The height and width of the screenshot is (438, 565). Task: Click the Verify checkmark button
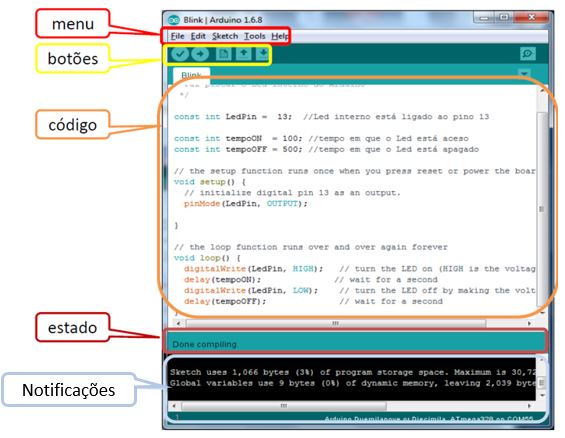tap(179, 54)
